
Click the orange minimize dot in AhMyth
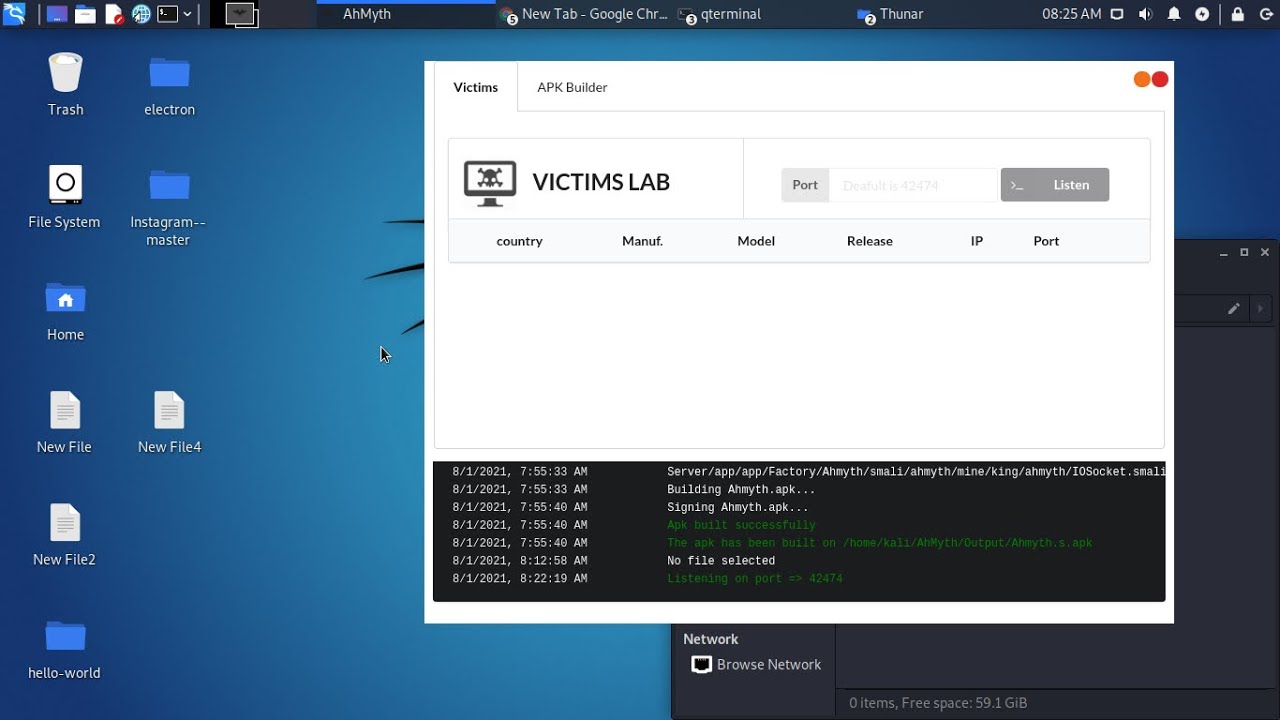tap(1142, 79)
